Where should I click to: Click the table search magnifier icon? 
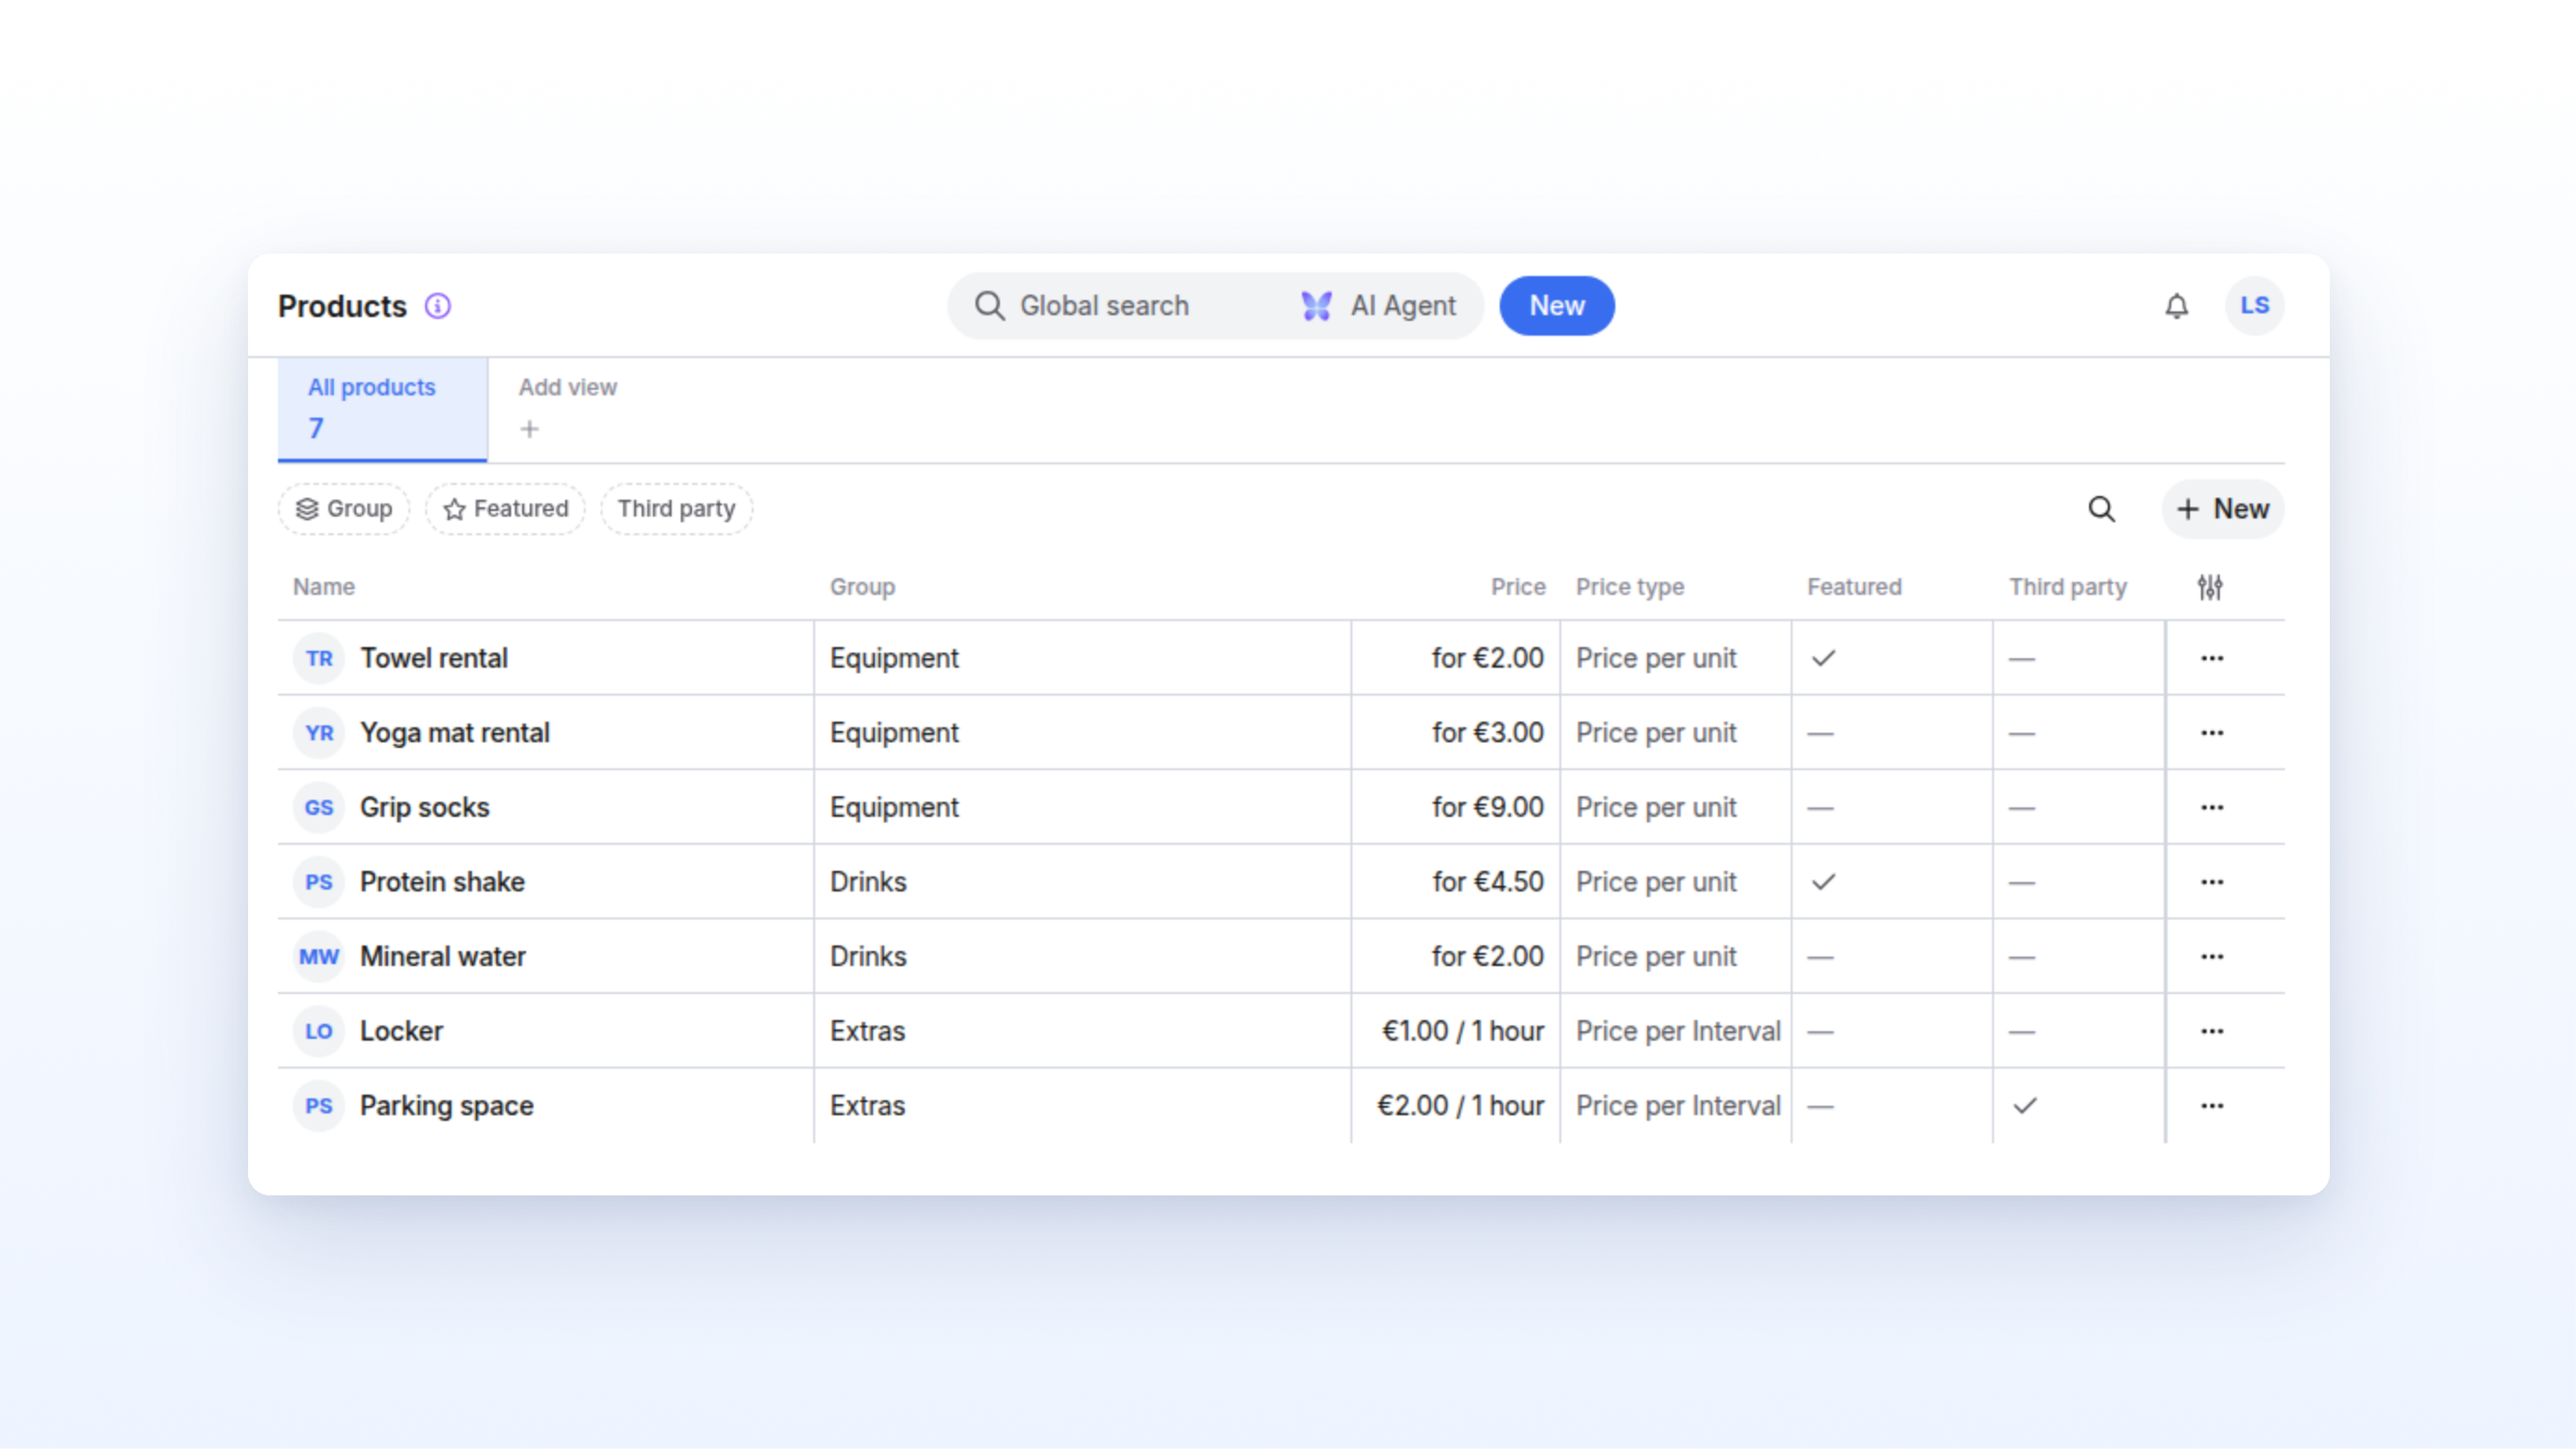click(x=2101, y=509)
